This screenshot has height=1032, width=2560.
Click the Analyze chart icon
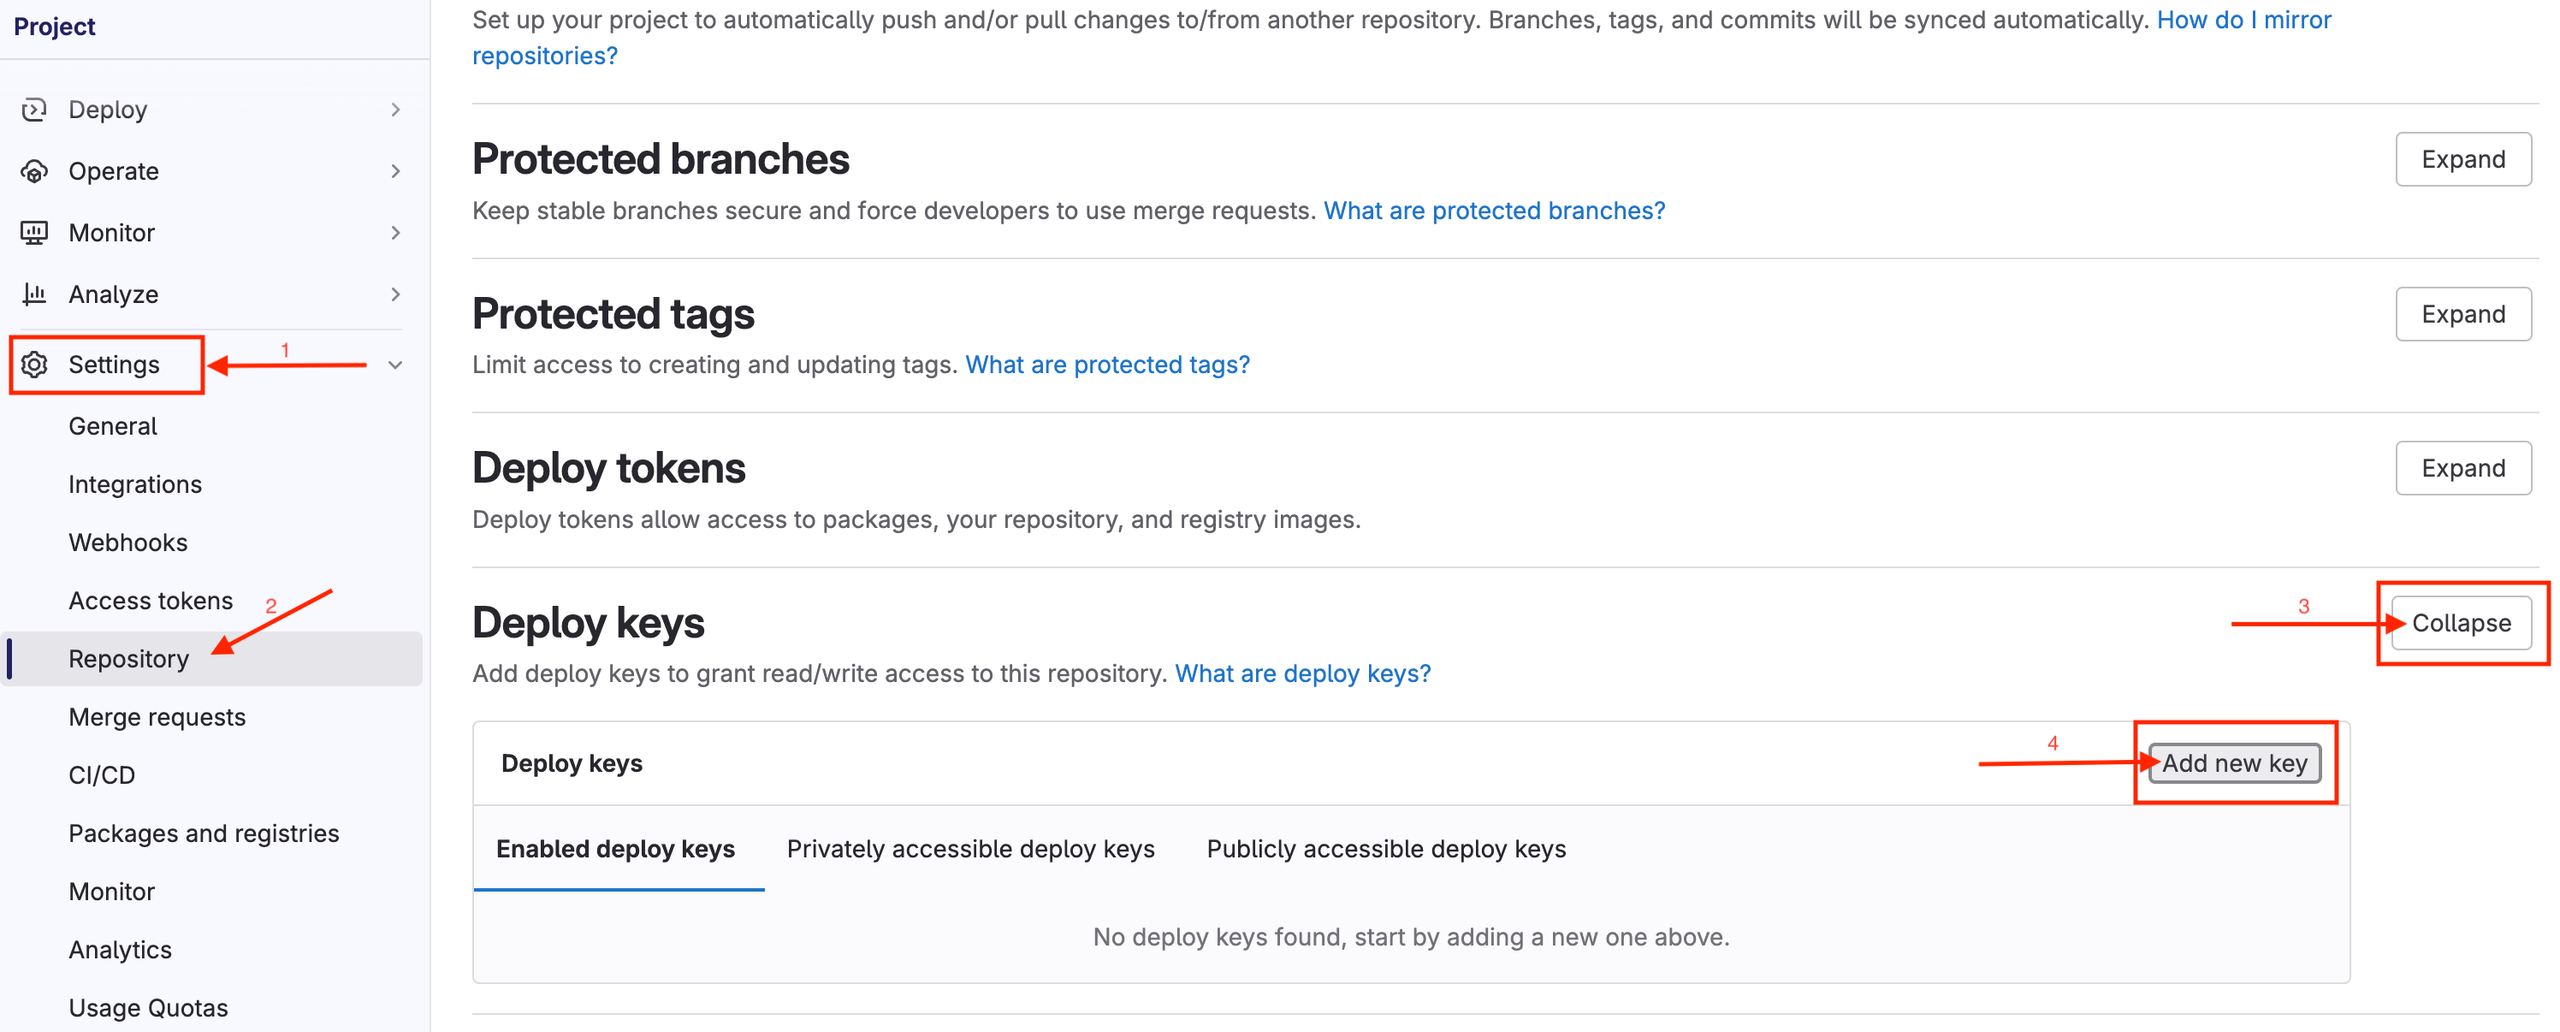(x=34, y=294)
